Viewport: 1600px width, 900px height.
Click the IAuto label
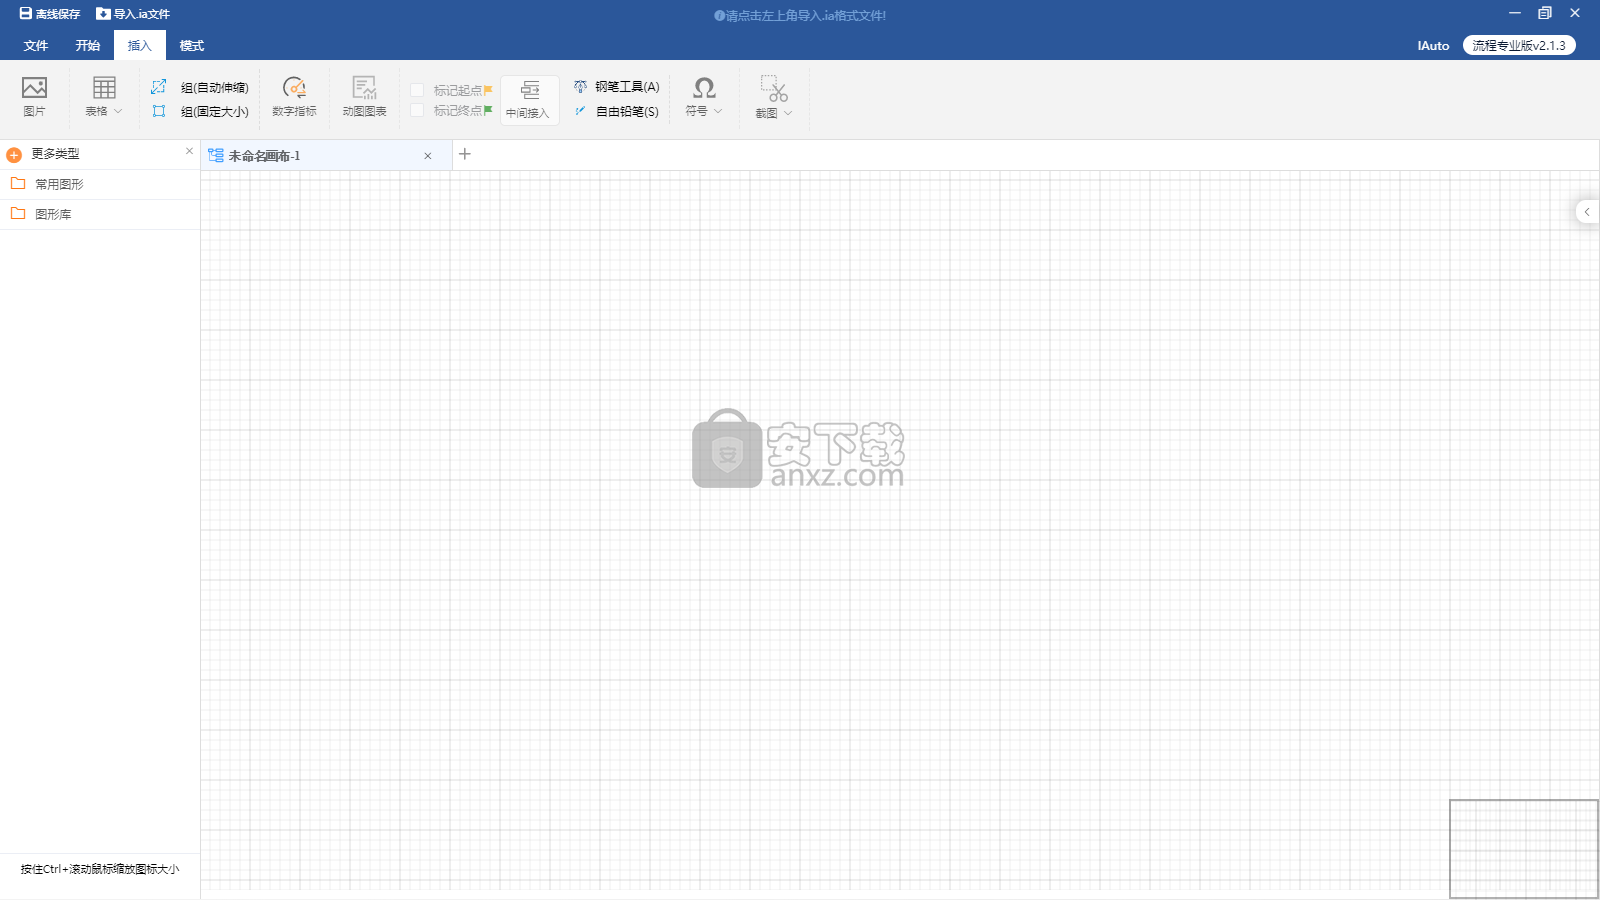coord(1433,46)
